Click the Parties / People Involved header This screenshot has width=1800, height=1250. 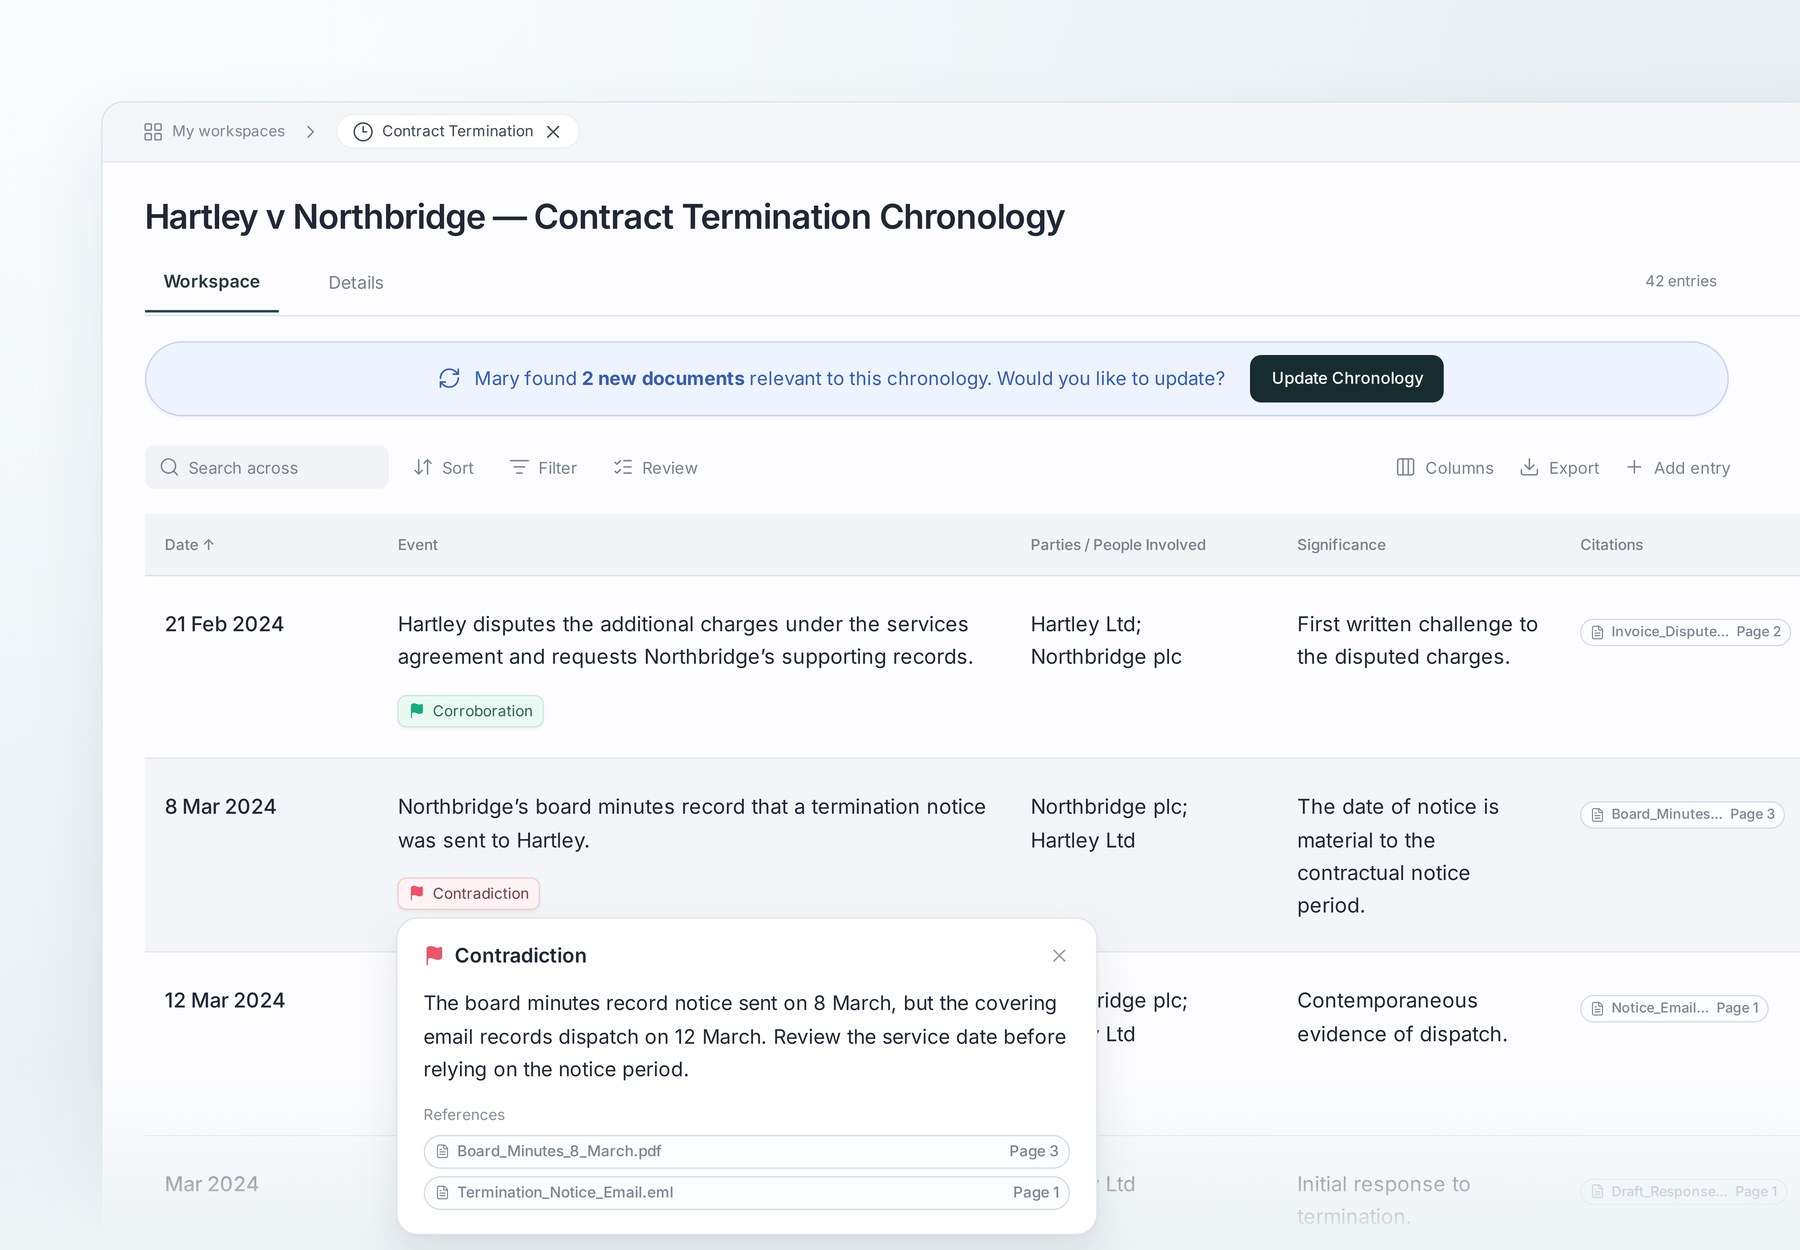point(1118,545)
